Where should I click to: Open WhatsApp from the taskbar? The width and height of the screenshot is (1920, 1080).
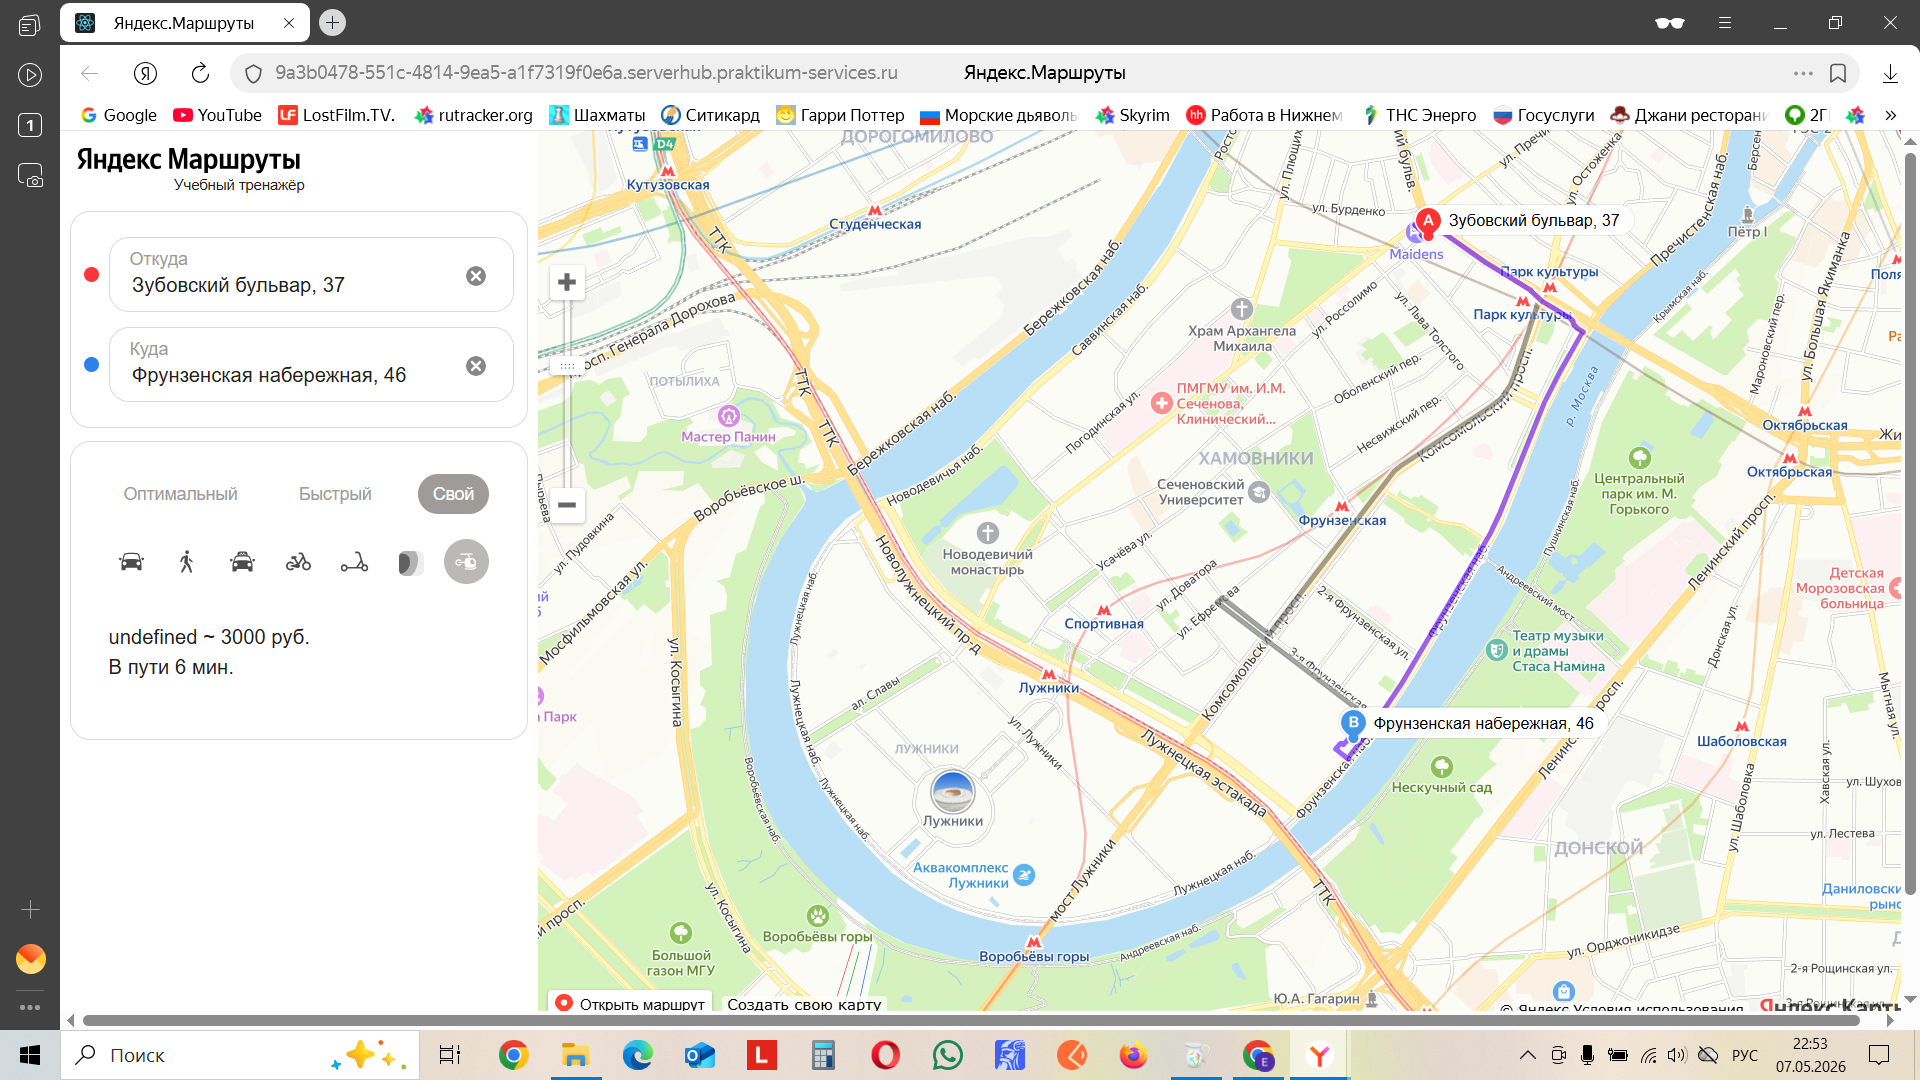947,1055
